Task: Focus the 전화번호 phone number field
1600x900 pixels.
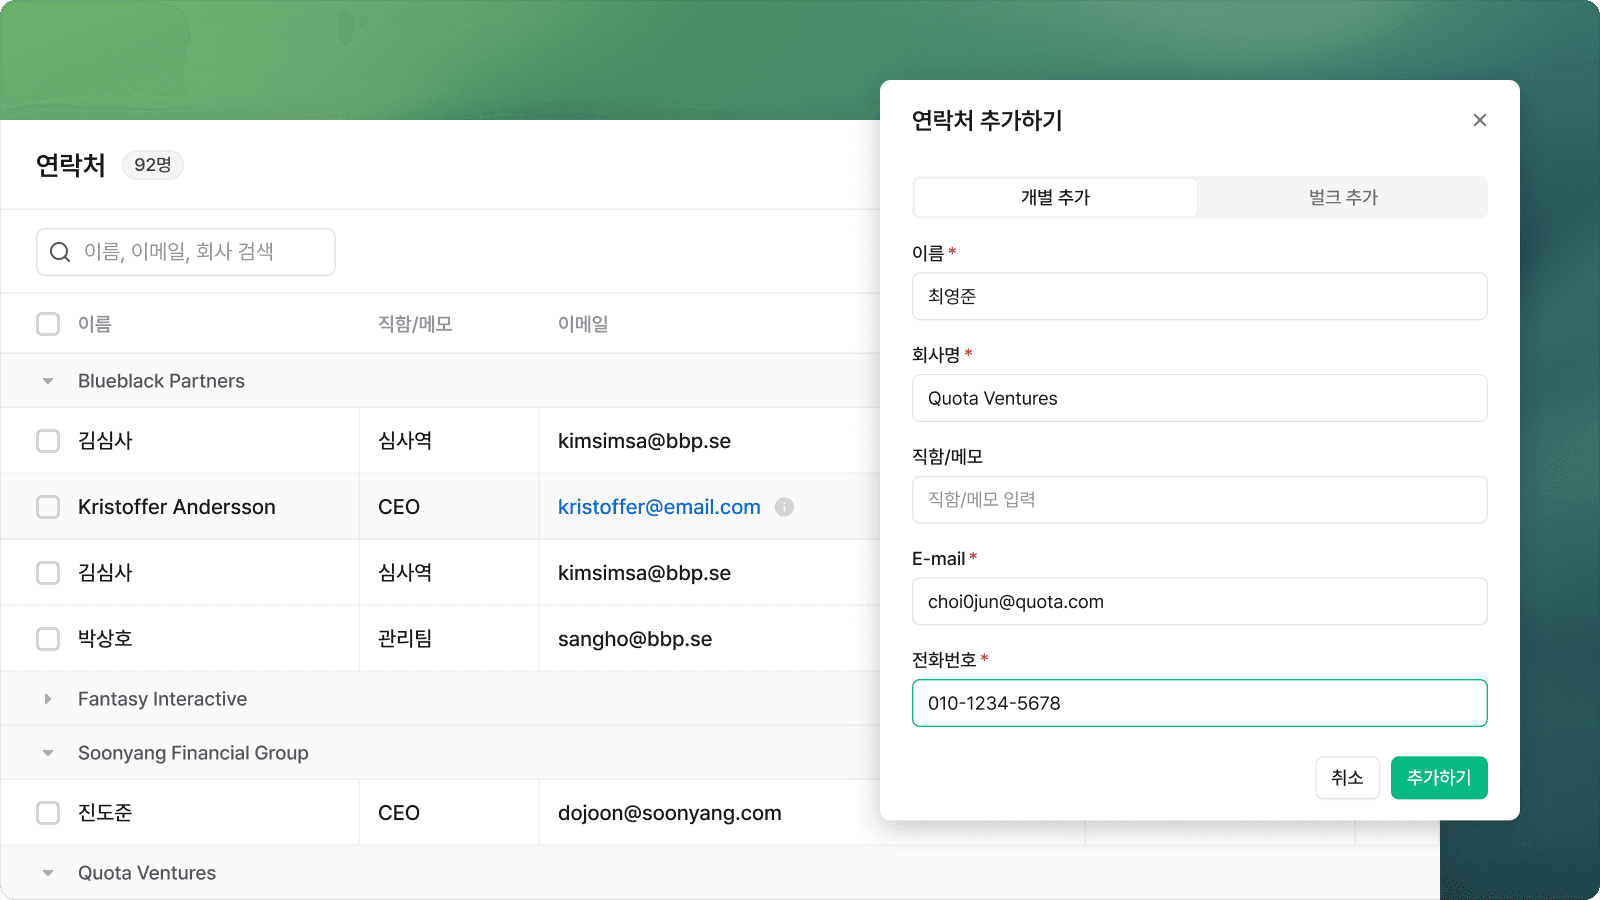Action: pyautogui.click(x=1199, y=703)
